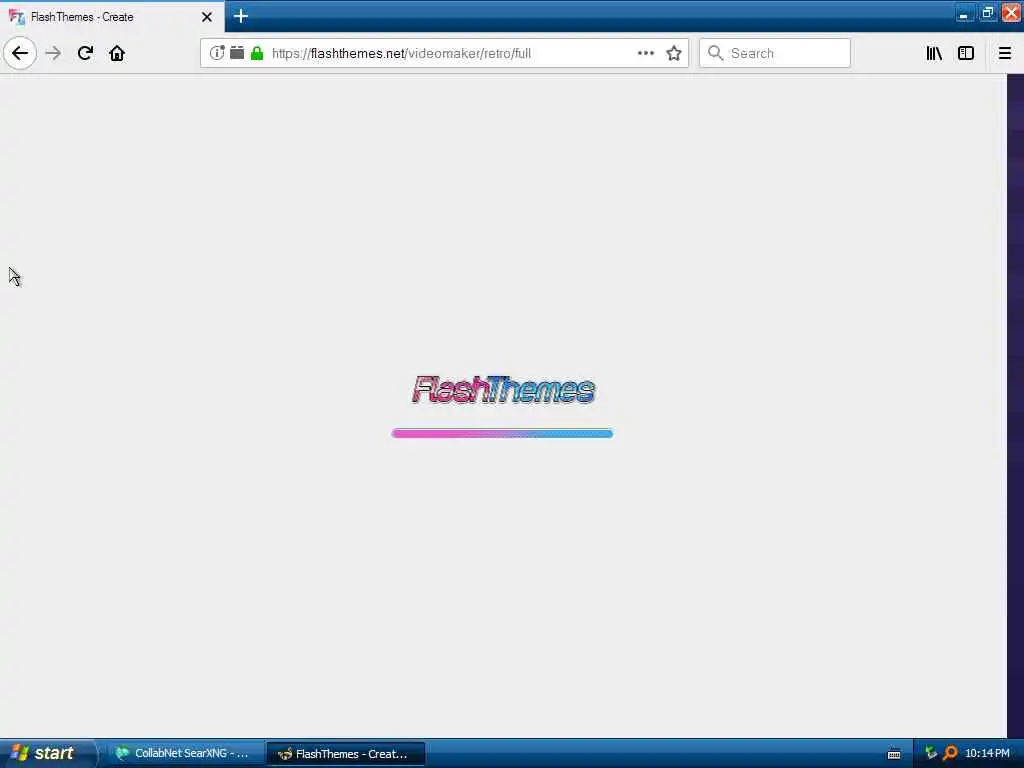Screen dimensions: 1024x768
Task: View the green padlock connection details
Action: [x=257, y=53]
